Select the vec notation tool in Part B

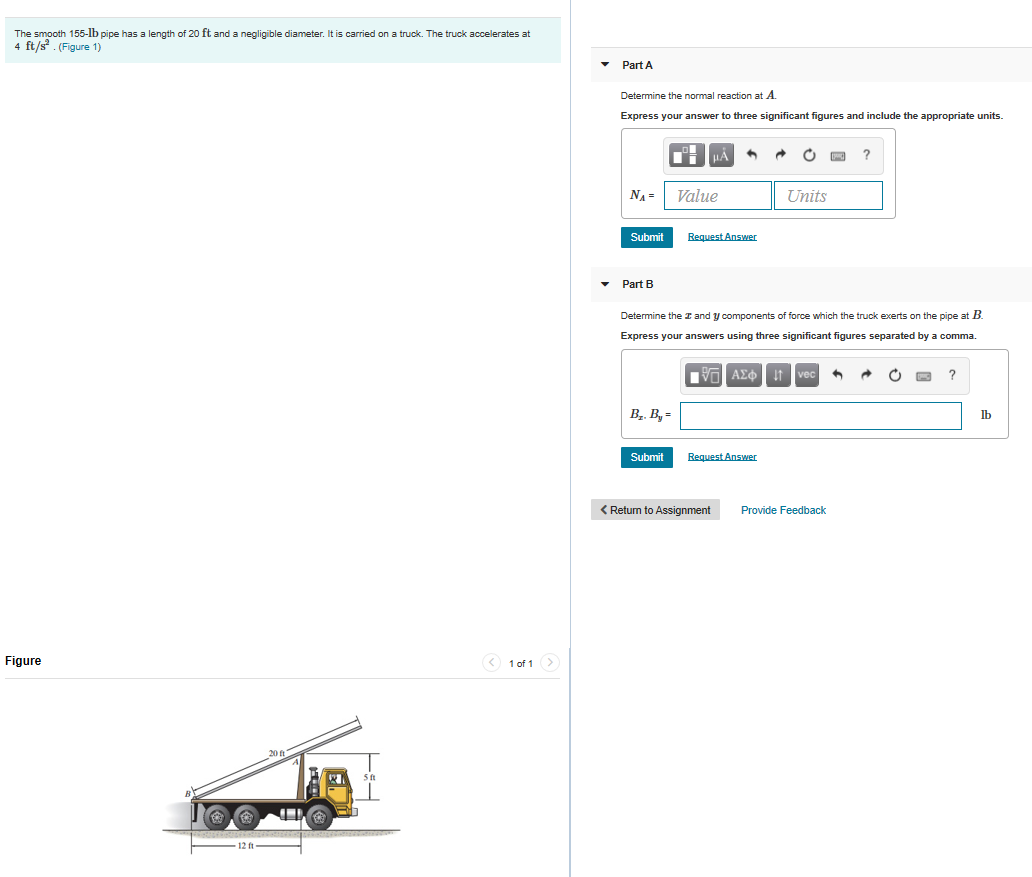pyautogui.click(x=806, y=375)
